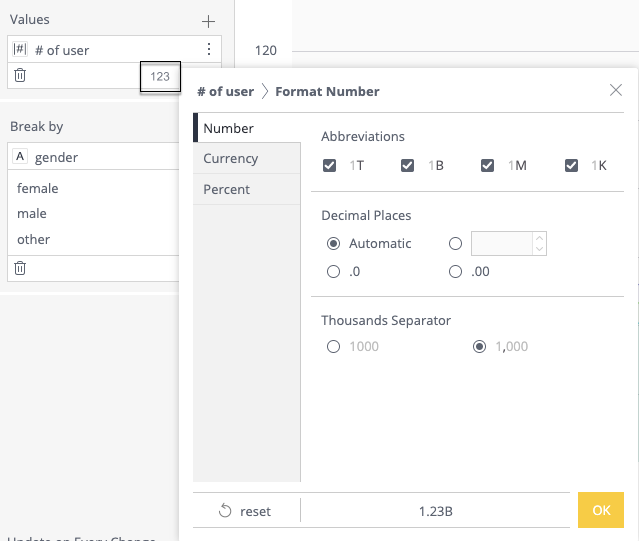Select the .0 decimal places option
Screen dimensions: 639x541
coord(333,271)
